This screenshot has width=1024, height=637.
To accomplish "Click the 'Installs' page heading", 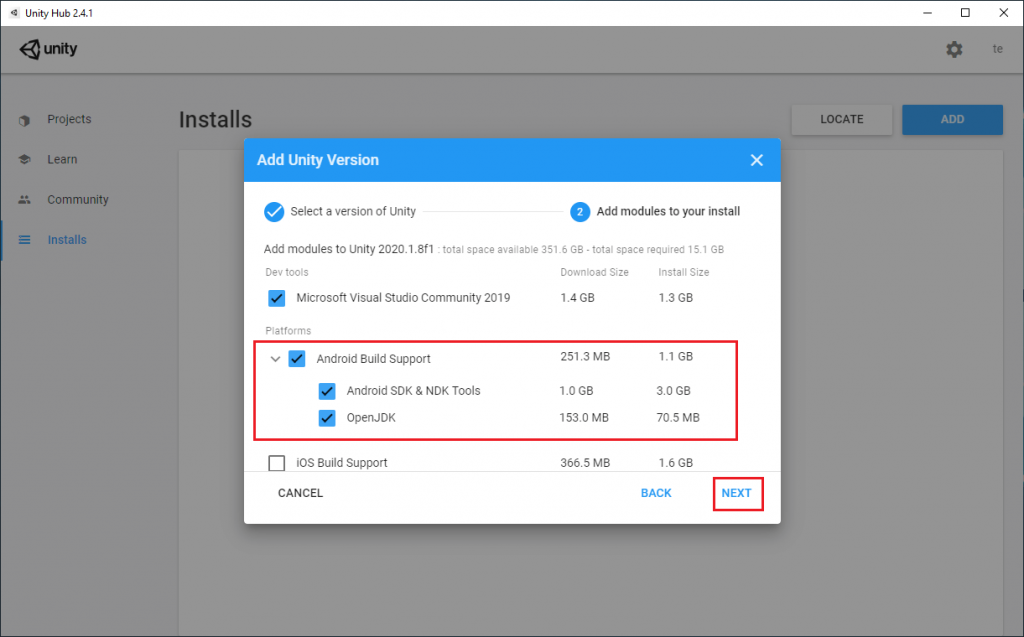I will (216, 120).
